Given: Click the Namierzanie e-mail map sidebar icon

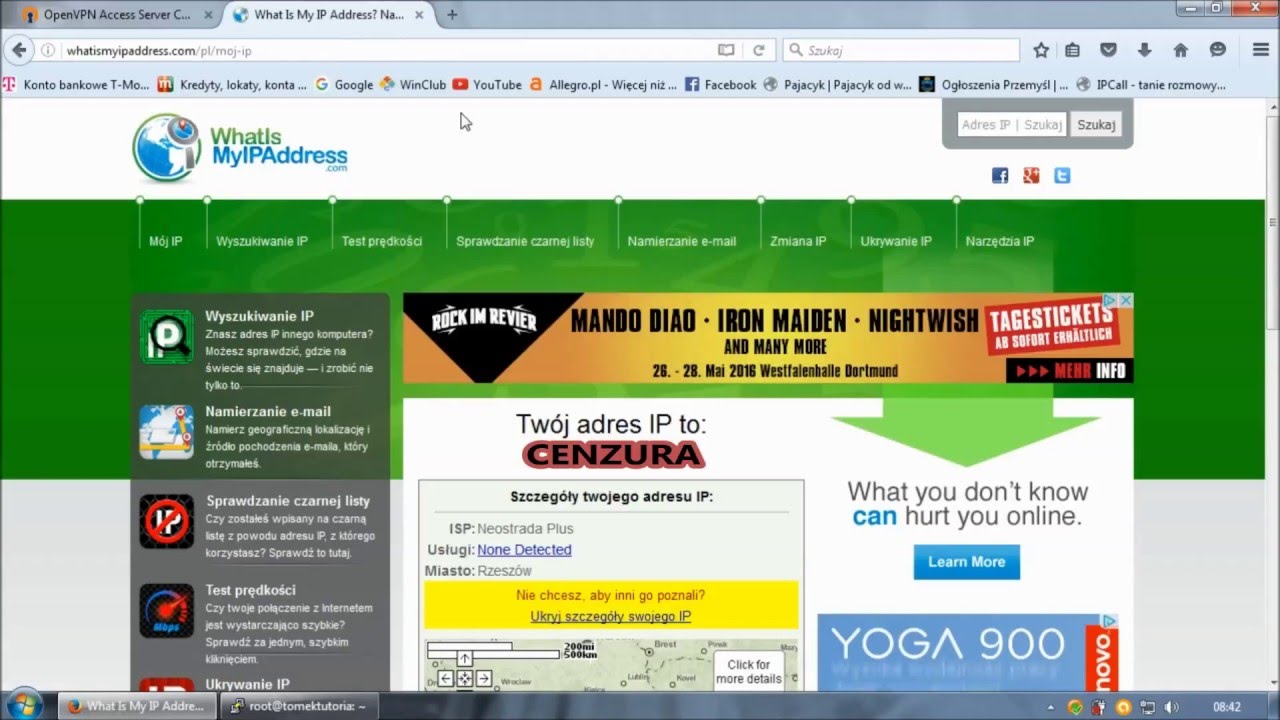Looking at the screenshot, I should [166, 431].
